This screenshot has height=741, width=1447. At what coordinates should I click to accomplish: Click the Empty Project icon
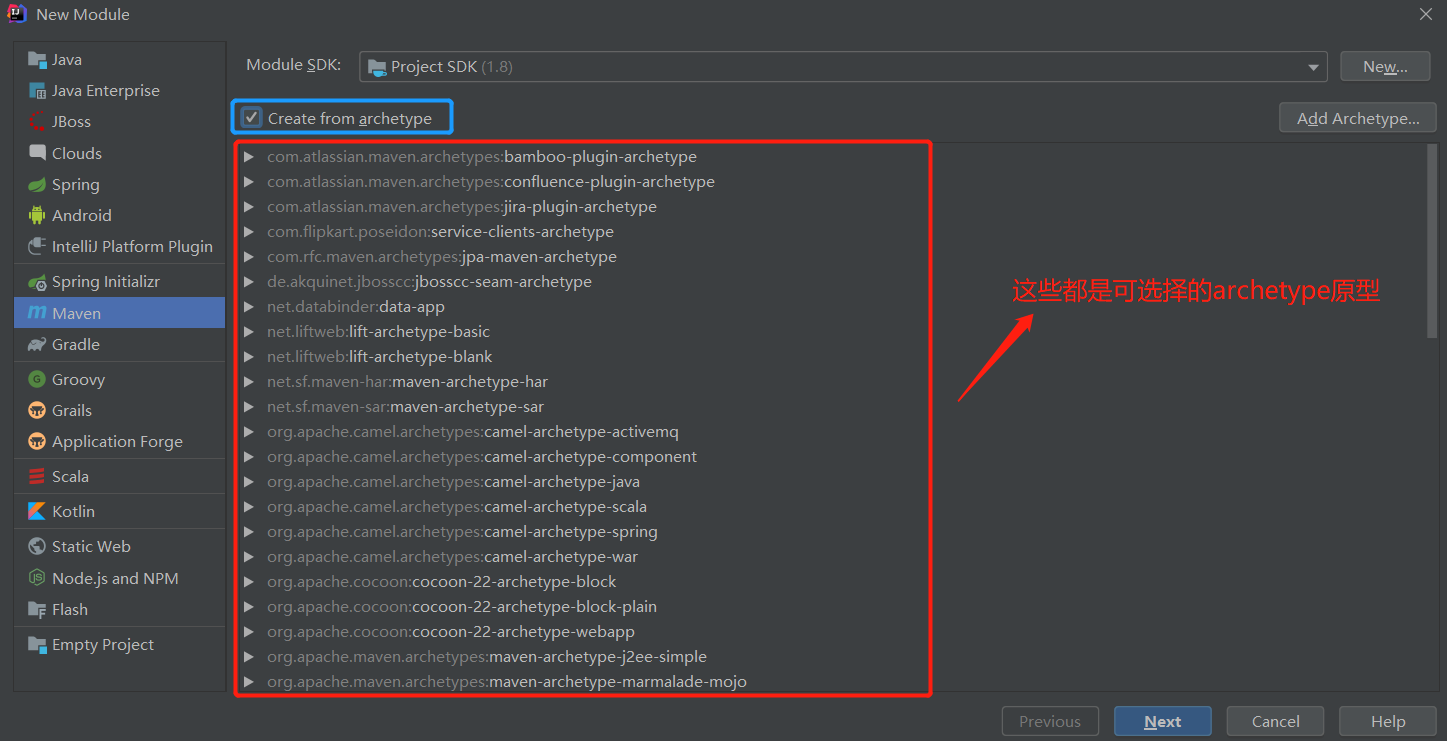(x=37, y=645)
